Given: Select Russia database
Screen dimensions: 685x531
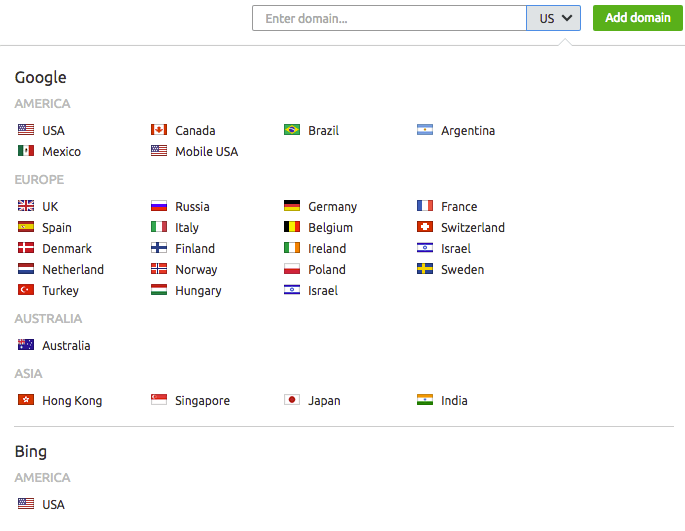Looking at the screenshot, I should tap(192, 207).
